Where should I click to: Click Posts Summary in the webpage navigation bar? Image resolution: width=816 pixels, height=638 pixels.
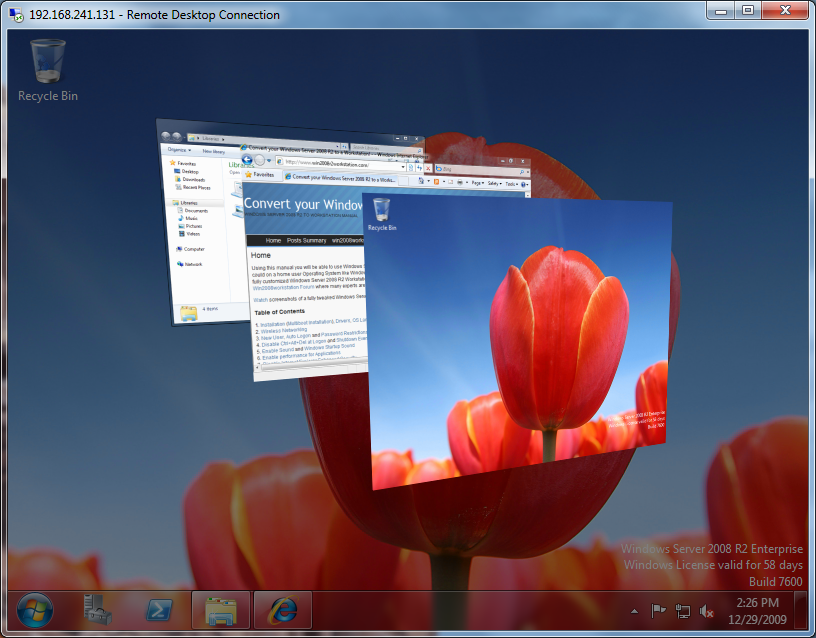[x=307, y=240]
